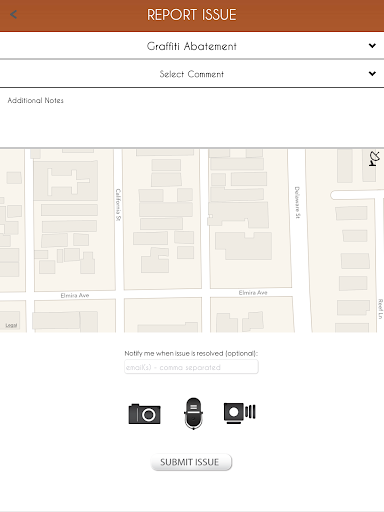Click the Additional Notes text area
Image resolution: width=384 pixels, height=512 pixels.
(x=192, y=118)
